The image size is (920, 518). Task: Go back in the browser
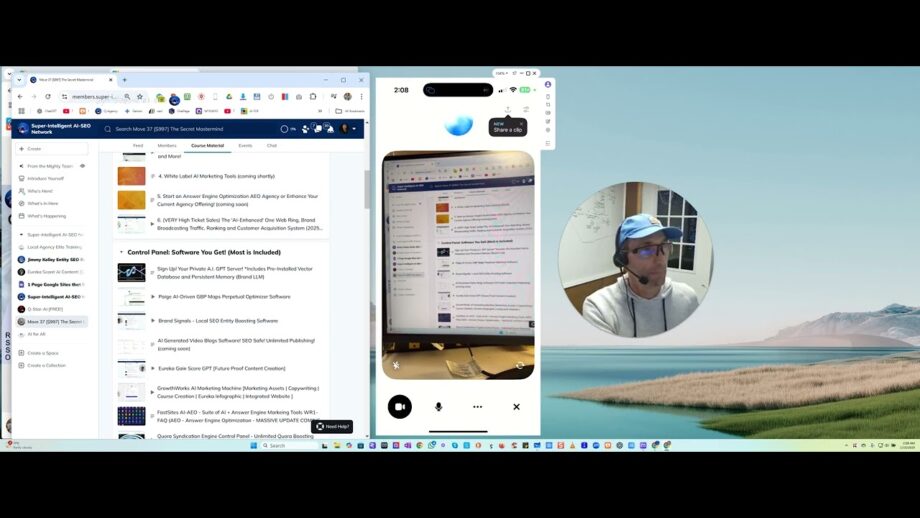(x=20, y=96)
